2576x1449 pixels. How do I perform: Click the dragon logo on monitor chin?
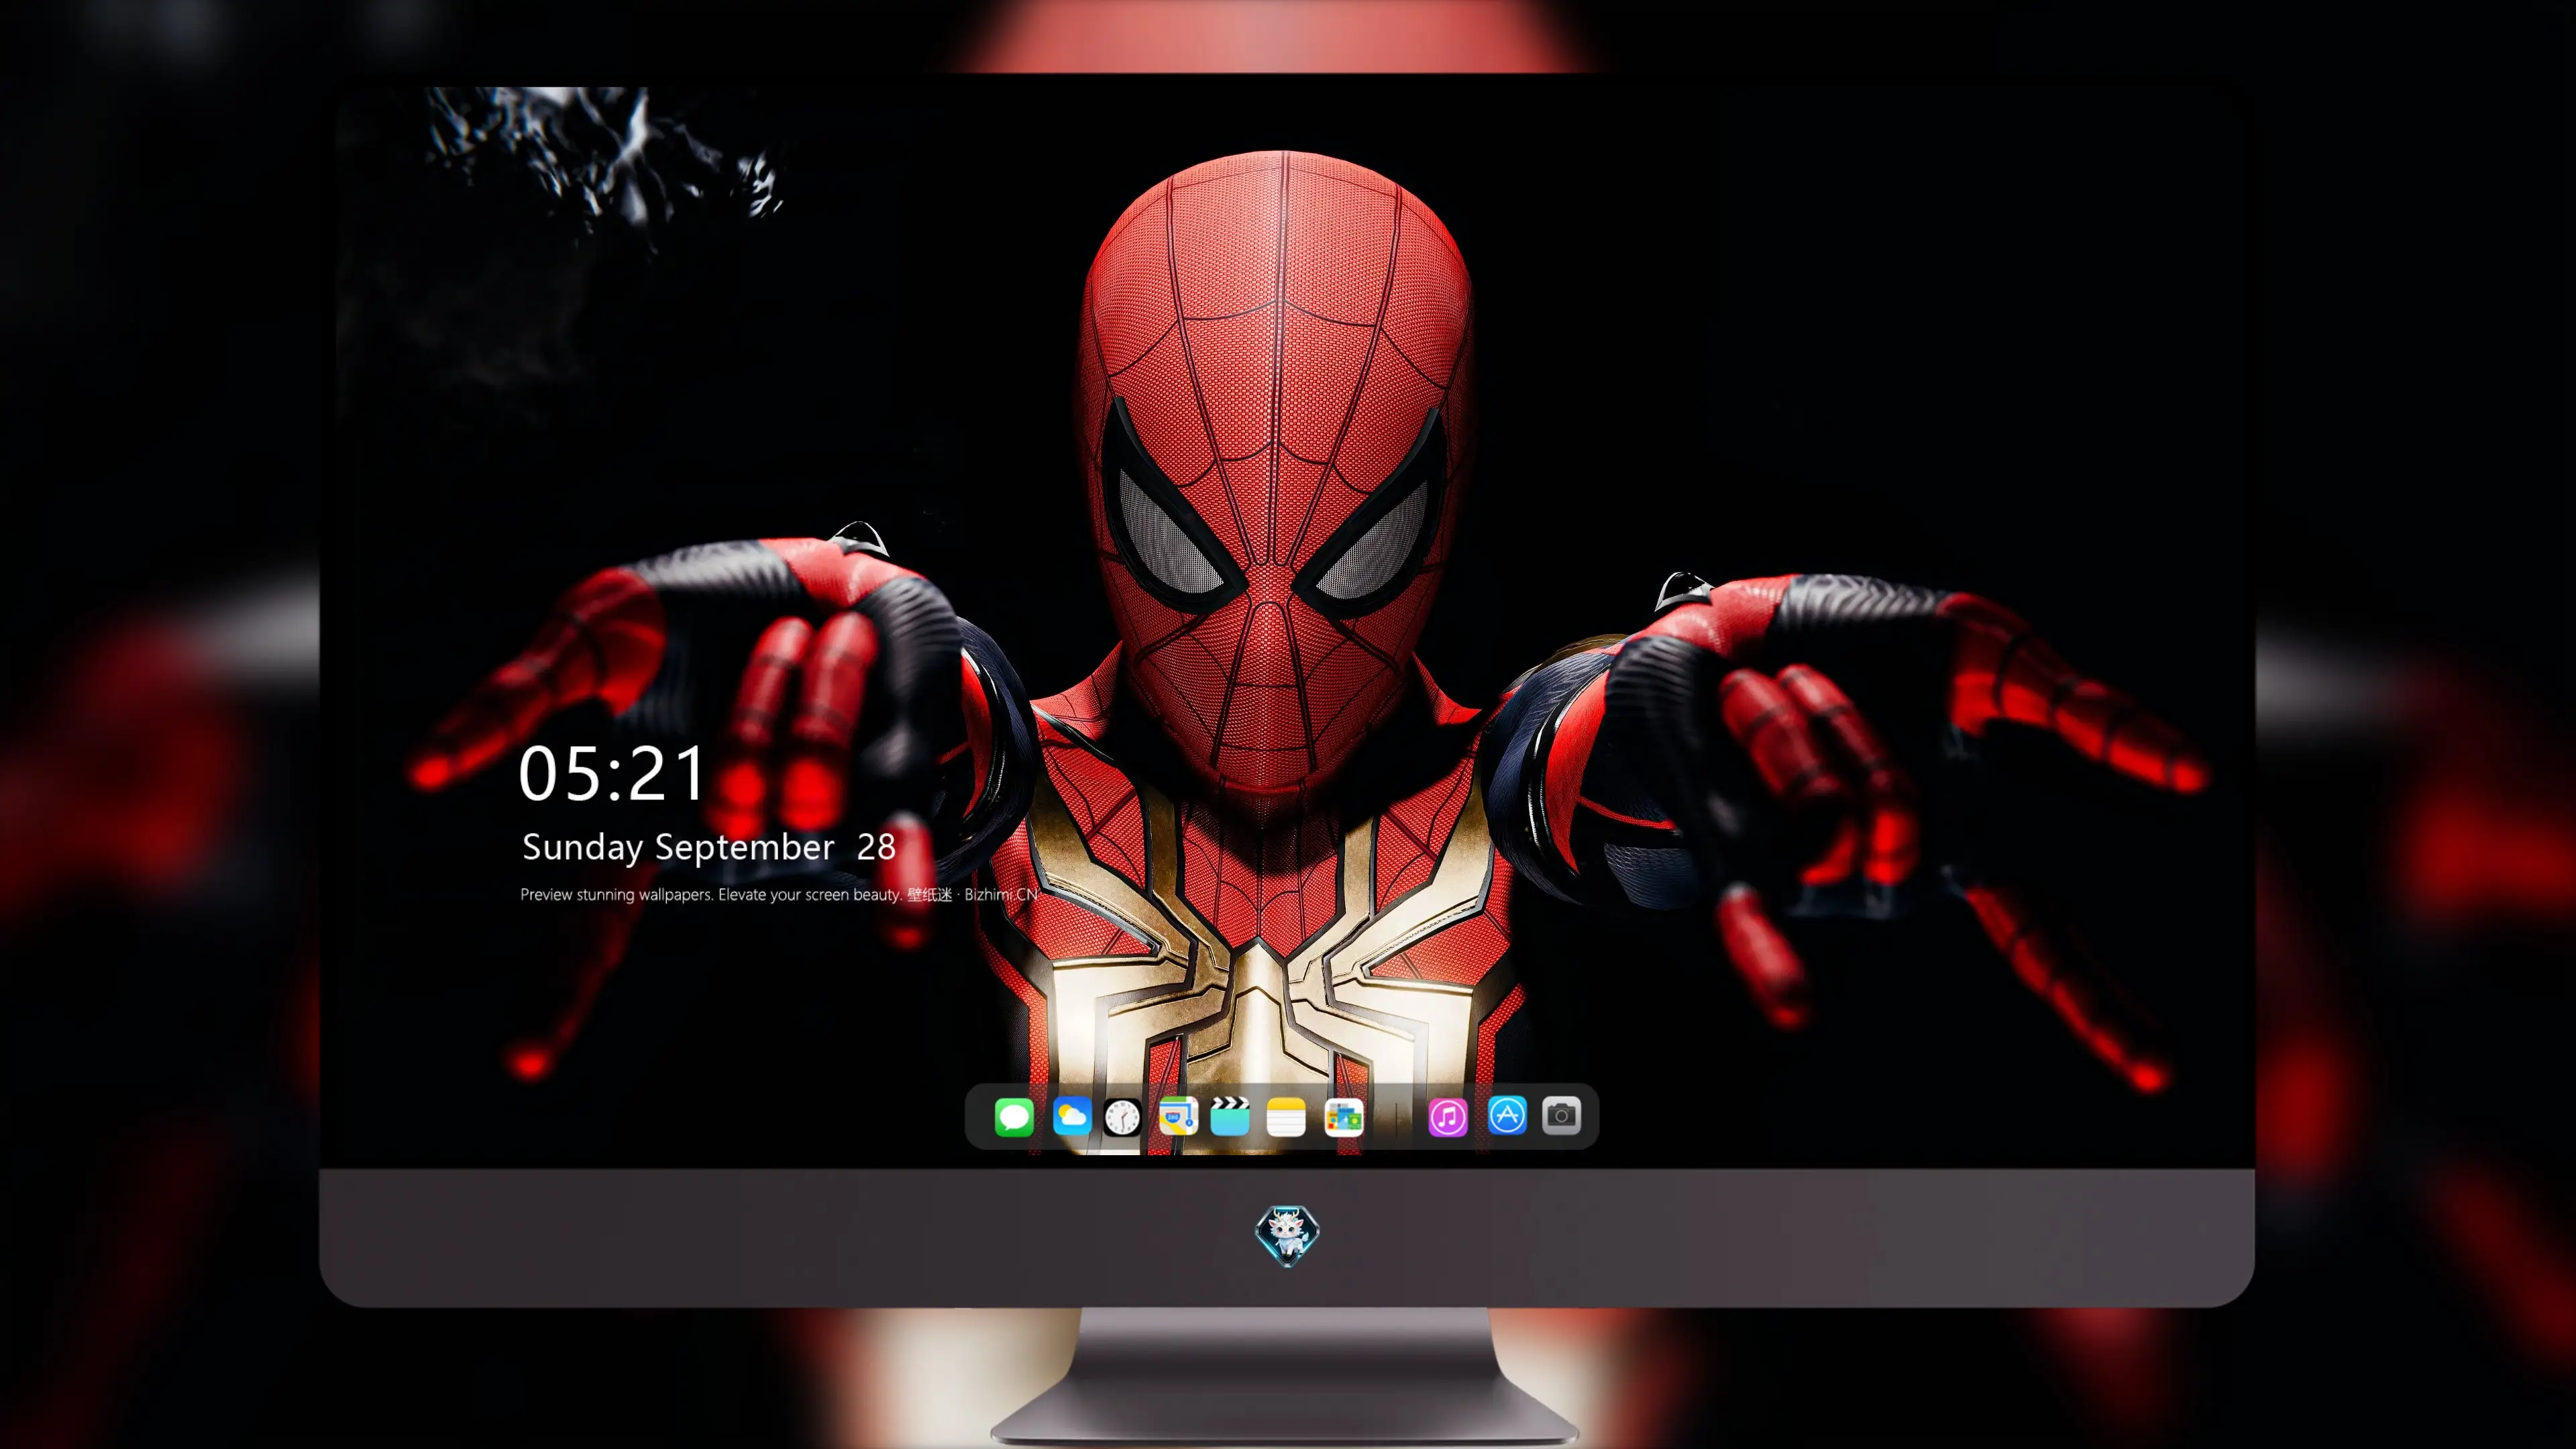coord(1287,1236)
